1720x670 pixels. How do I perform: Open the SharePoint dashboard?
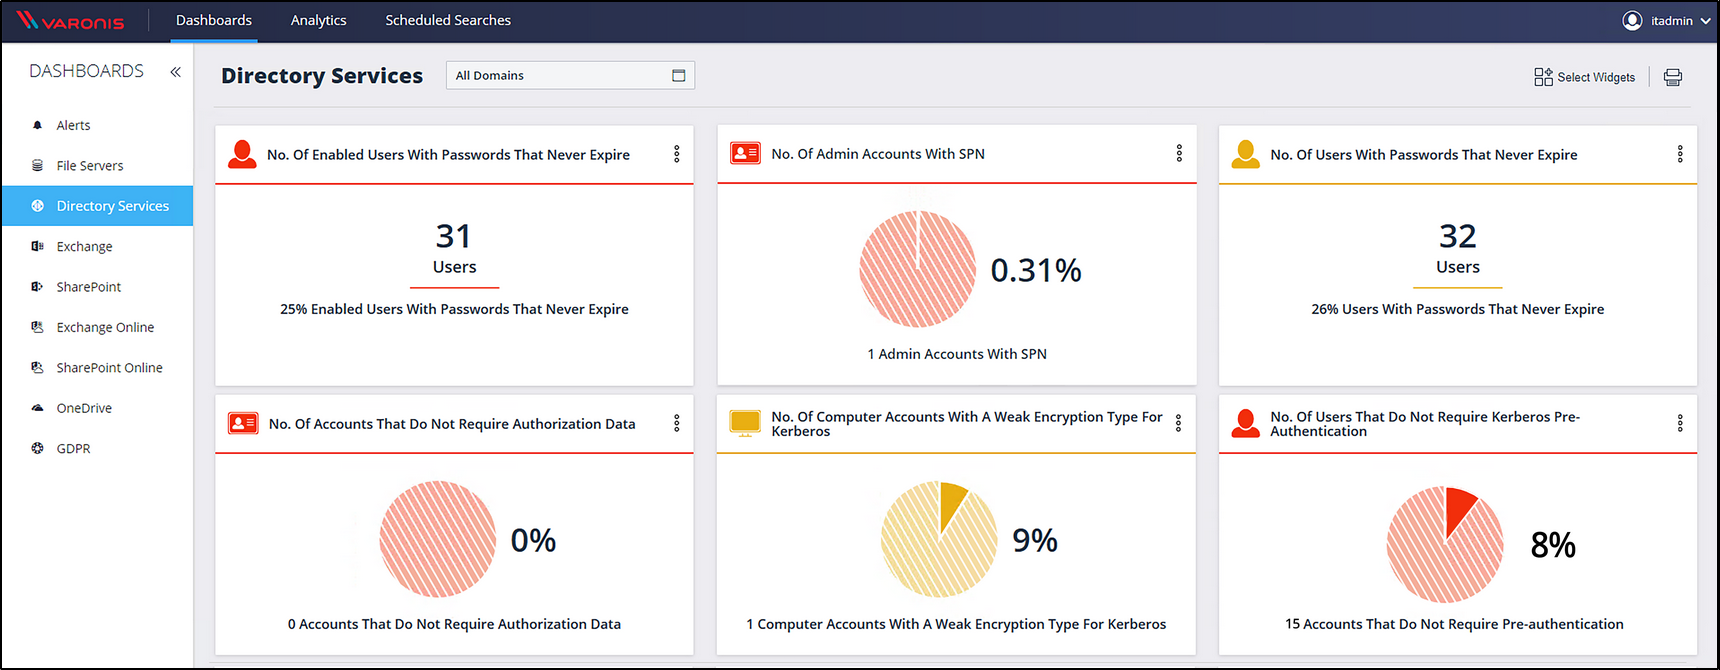click(x=88, y=287)
